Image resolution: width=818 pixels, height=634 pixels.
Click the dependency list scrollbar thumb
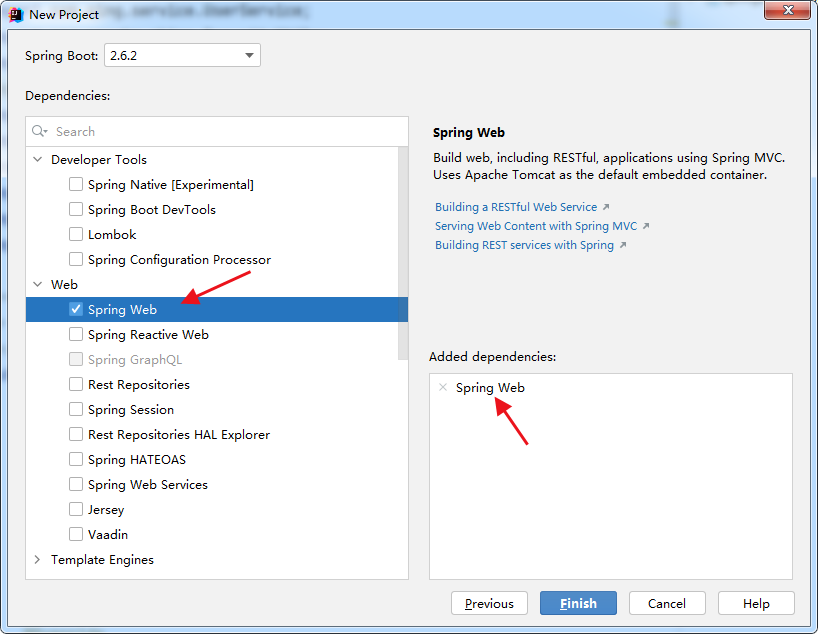403,253
